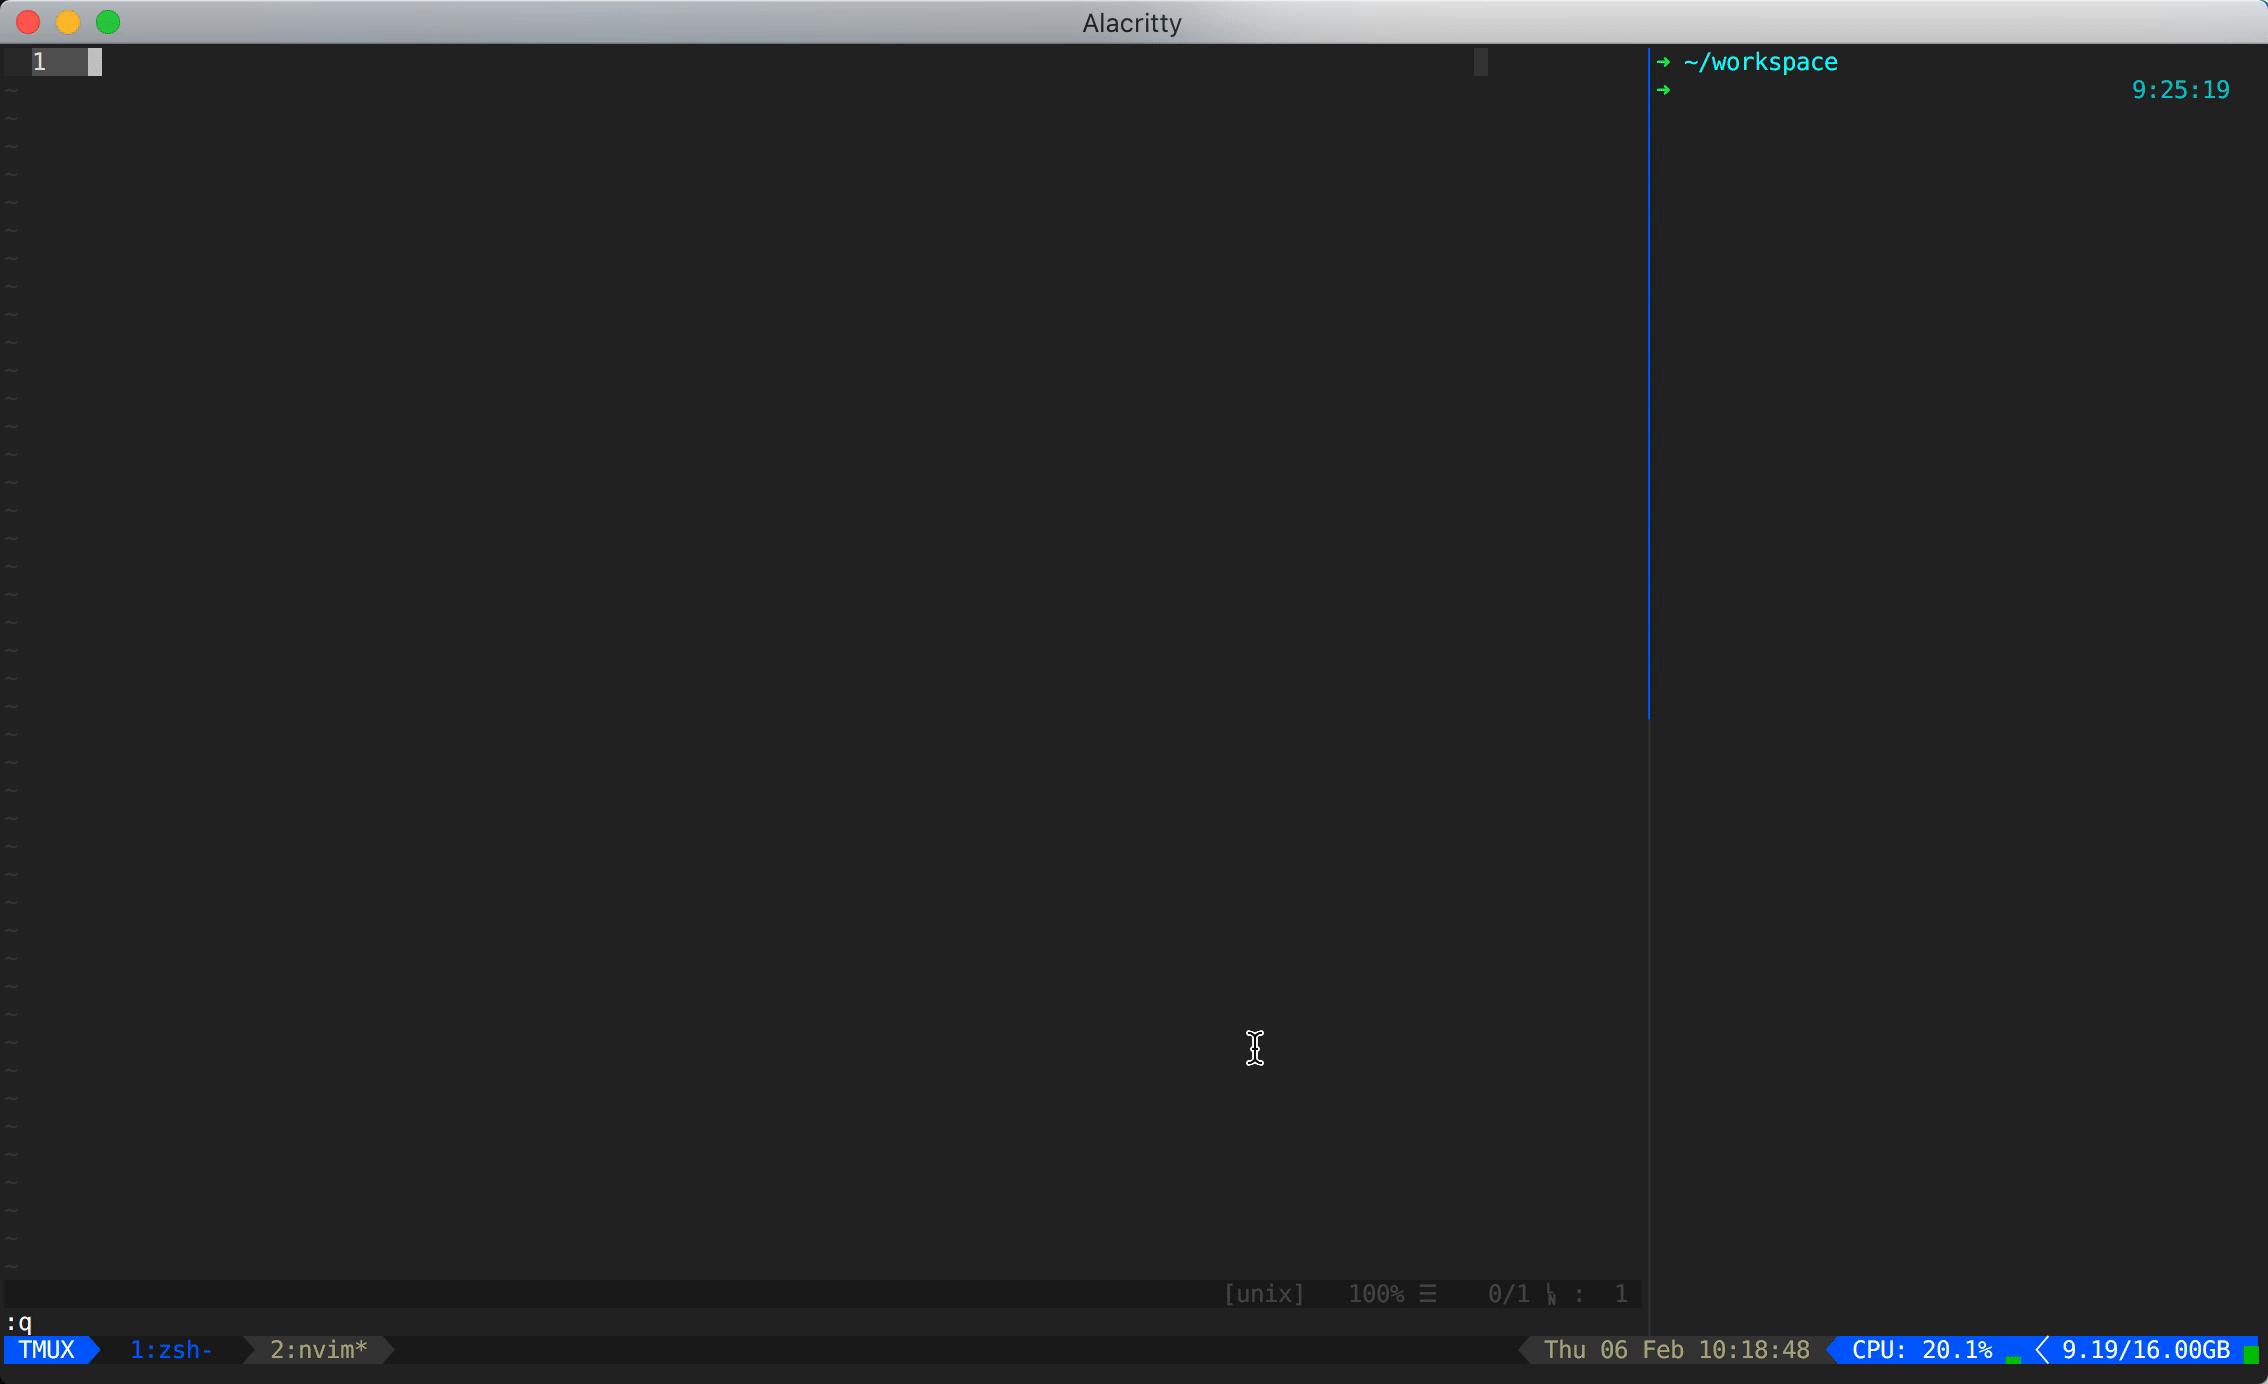Click the memory 9.19/16.00GB status segment
The image size is (2268, 1384).
pyautogui.click(x=2146, y=1350)
